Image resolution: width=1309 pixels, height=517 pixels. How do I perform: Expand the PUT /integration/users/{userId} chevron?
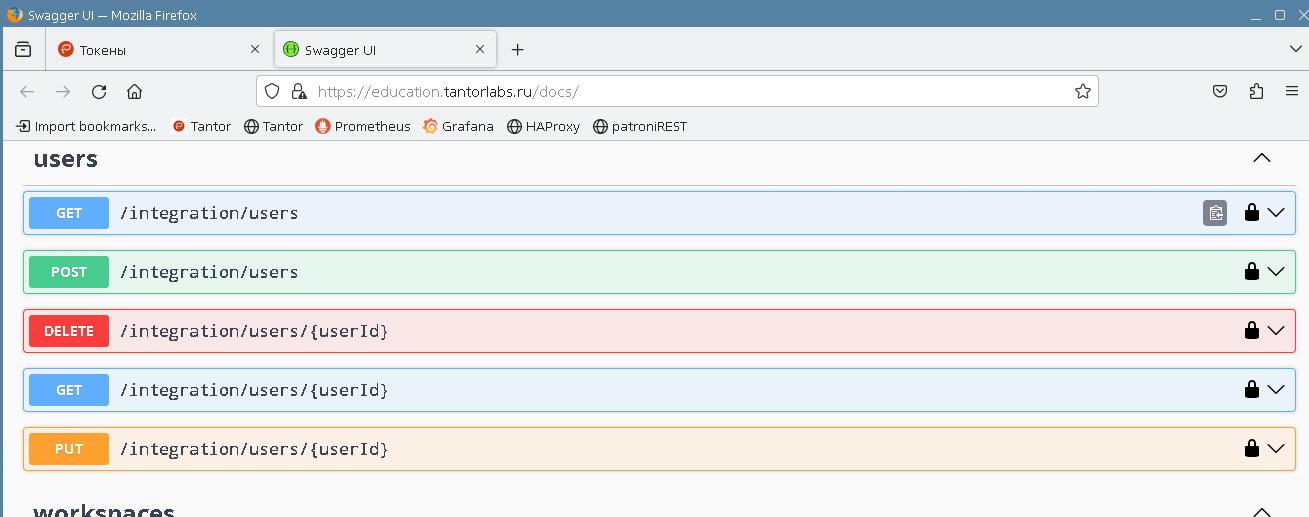(x=1276, y=449)
